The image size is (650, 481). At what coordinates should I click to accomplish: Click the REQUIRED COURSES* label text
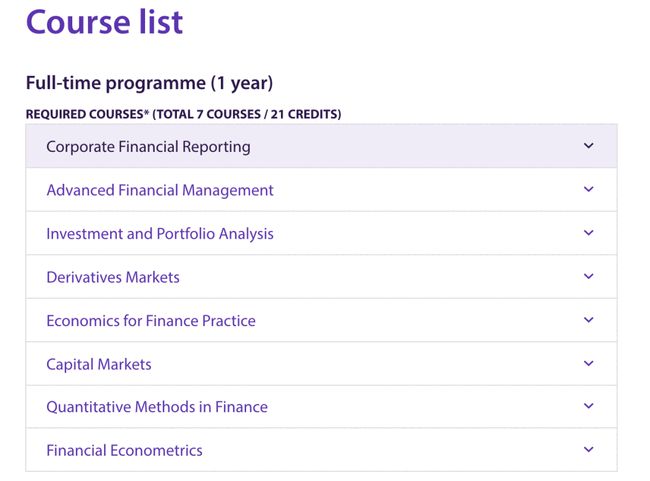pos(87,114)
